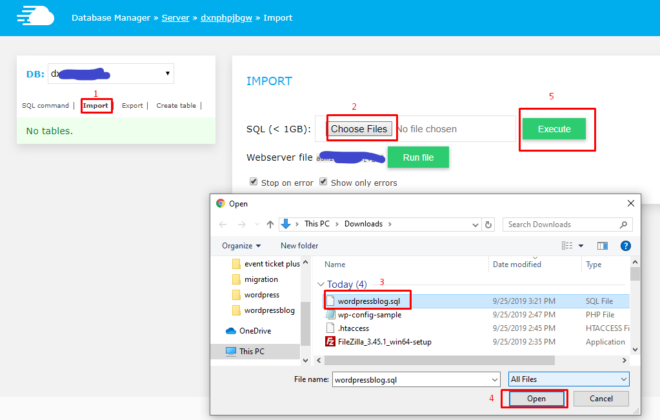Click the Choose Files button
Screen dimensions: 660x420
[359, 129]
